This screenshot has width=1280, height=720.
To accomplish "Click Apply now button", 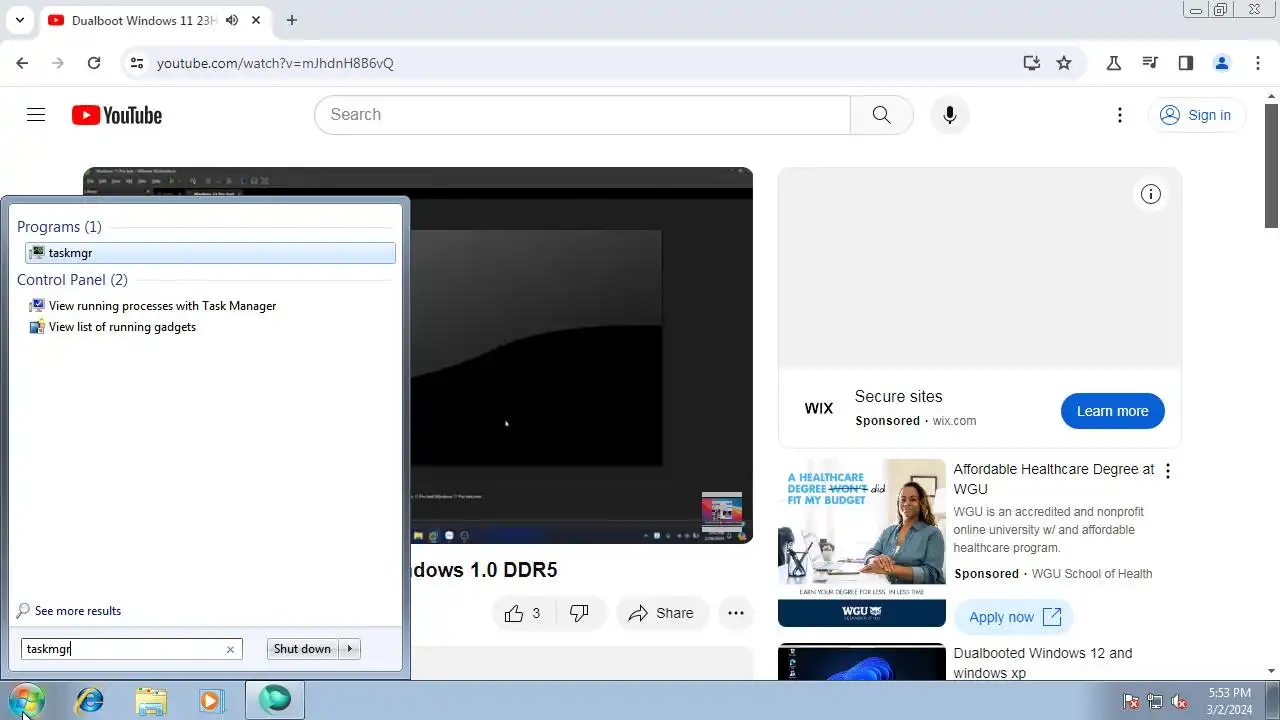I will [x=1014, y=617].
